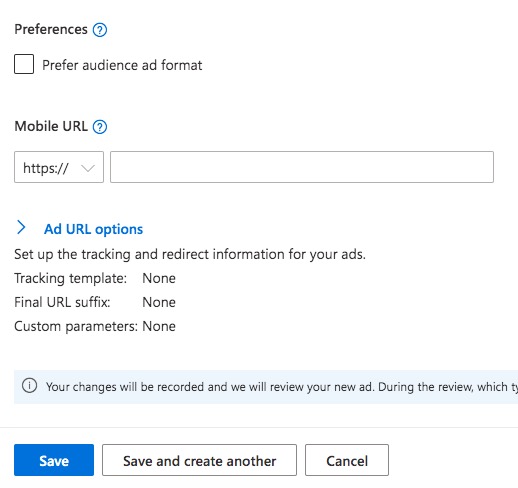Click the Tracking template None value
The height and width of the screenshot is (488, 518).
click(159, 278)
